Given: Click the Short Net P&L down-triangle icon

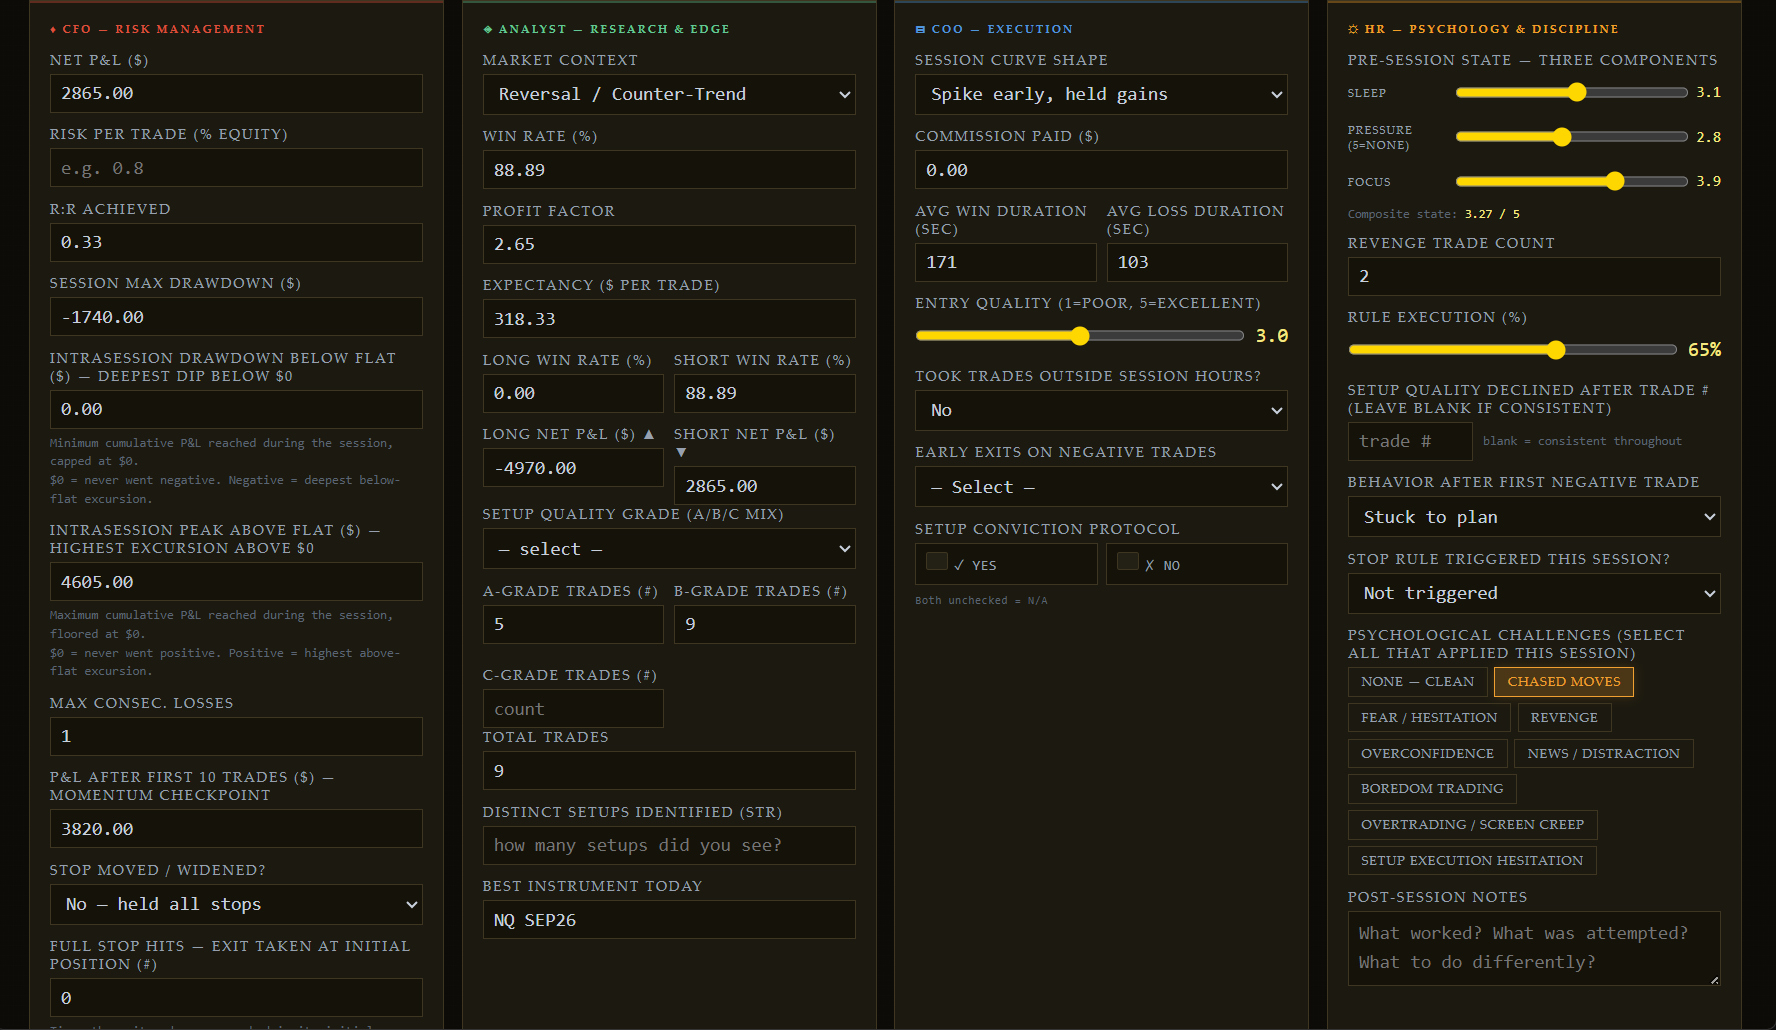Looking at the screenshot, I should [681, 453].
